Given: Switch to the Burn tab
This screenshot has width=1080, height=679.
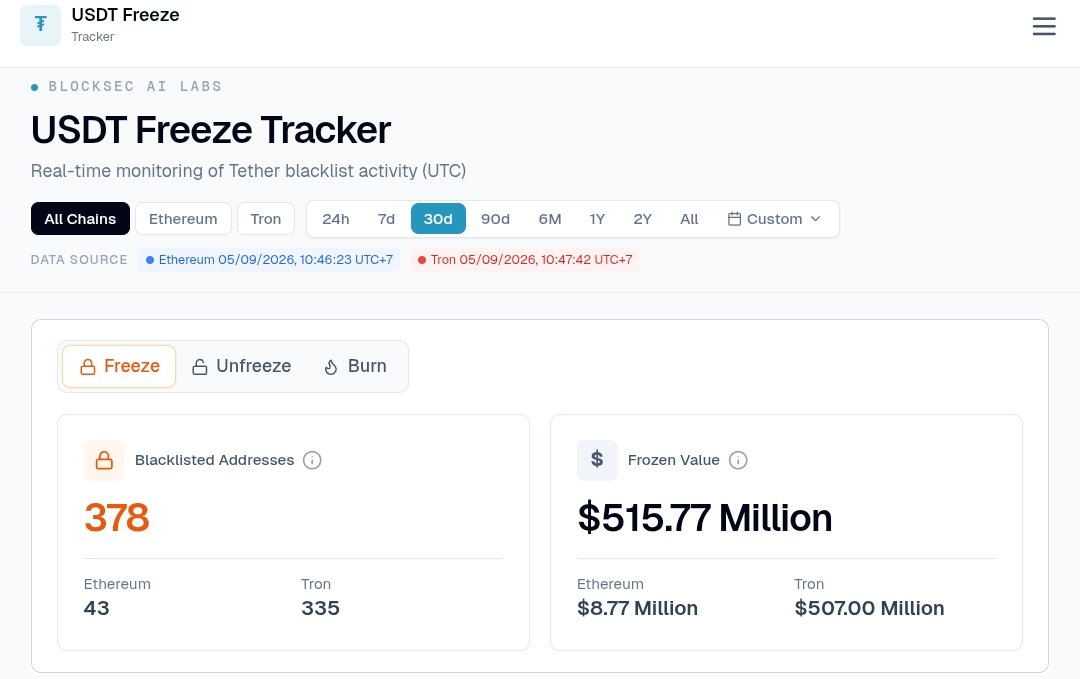Looking at the screenshot, I should pos(355,366).
